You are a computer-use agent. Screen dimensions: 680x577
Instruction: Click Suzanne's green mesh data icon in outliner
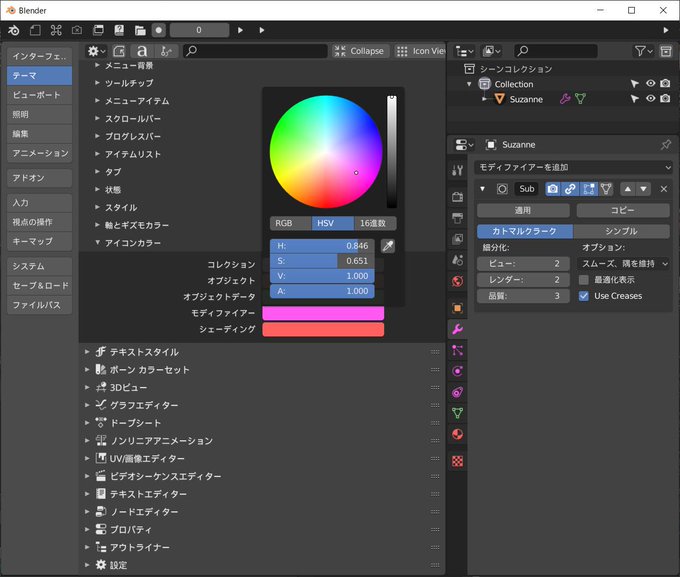pos(580,99)
